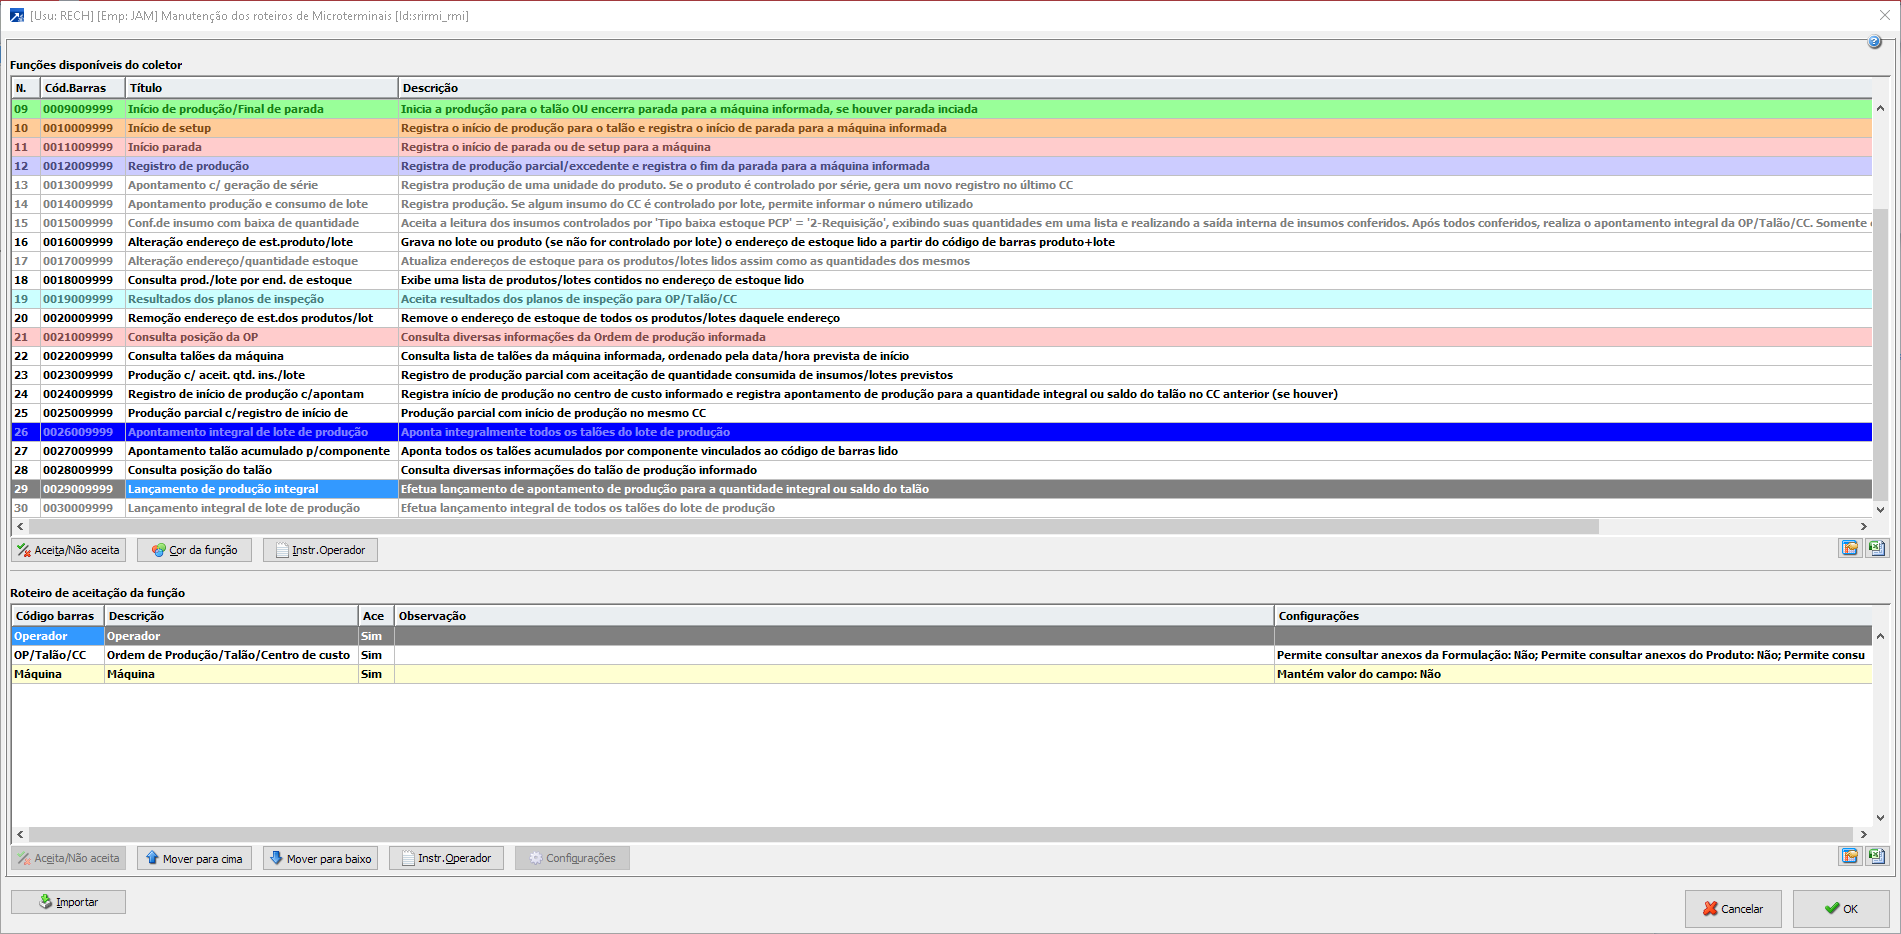Screen dimensions: 1901x934
Task: Click the down arrow of the acceptance route scrollbar
Action: coord(1880,817)
